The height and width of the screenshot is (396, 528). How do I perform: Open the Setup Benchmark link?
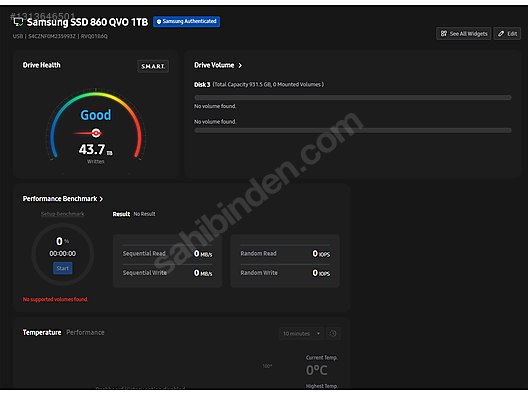click(63, 214)
